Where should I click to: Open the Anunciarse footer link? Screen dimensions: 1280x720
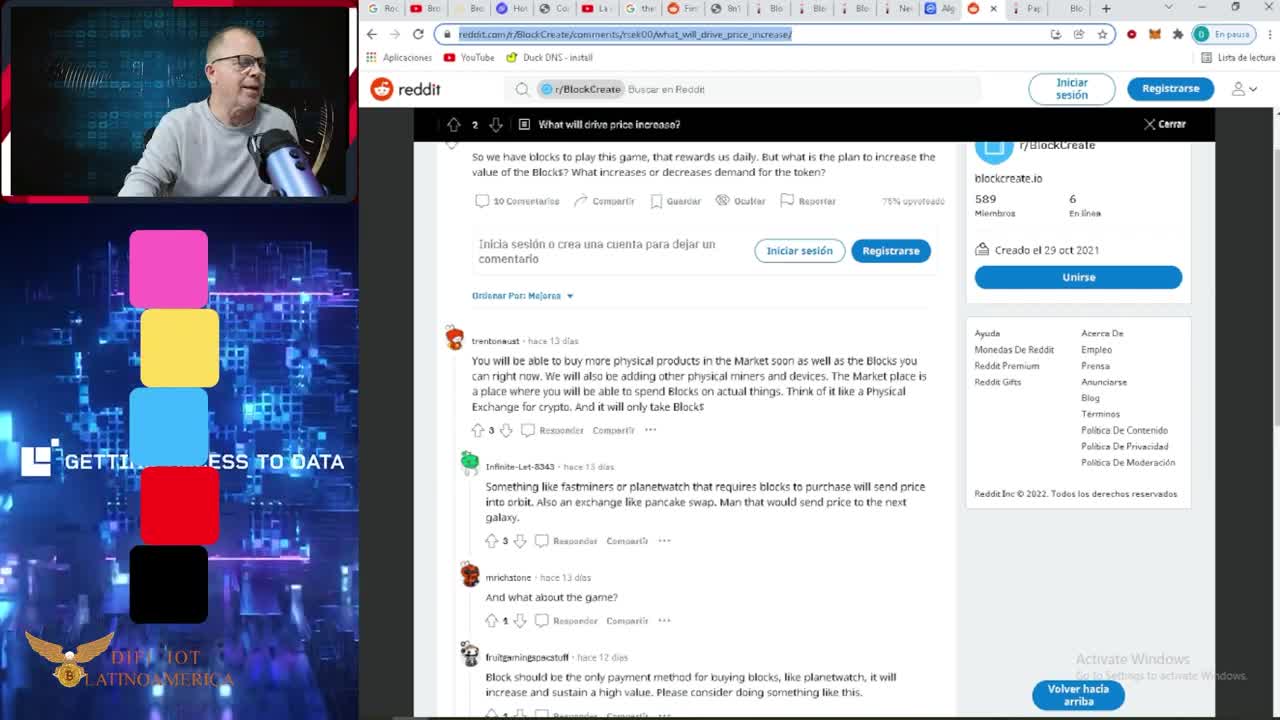click(1104, 382)
